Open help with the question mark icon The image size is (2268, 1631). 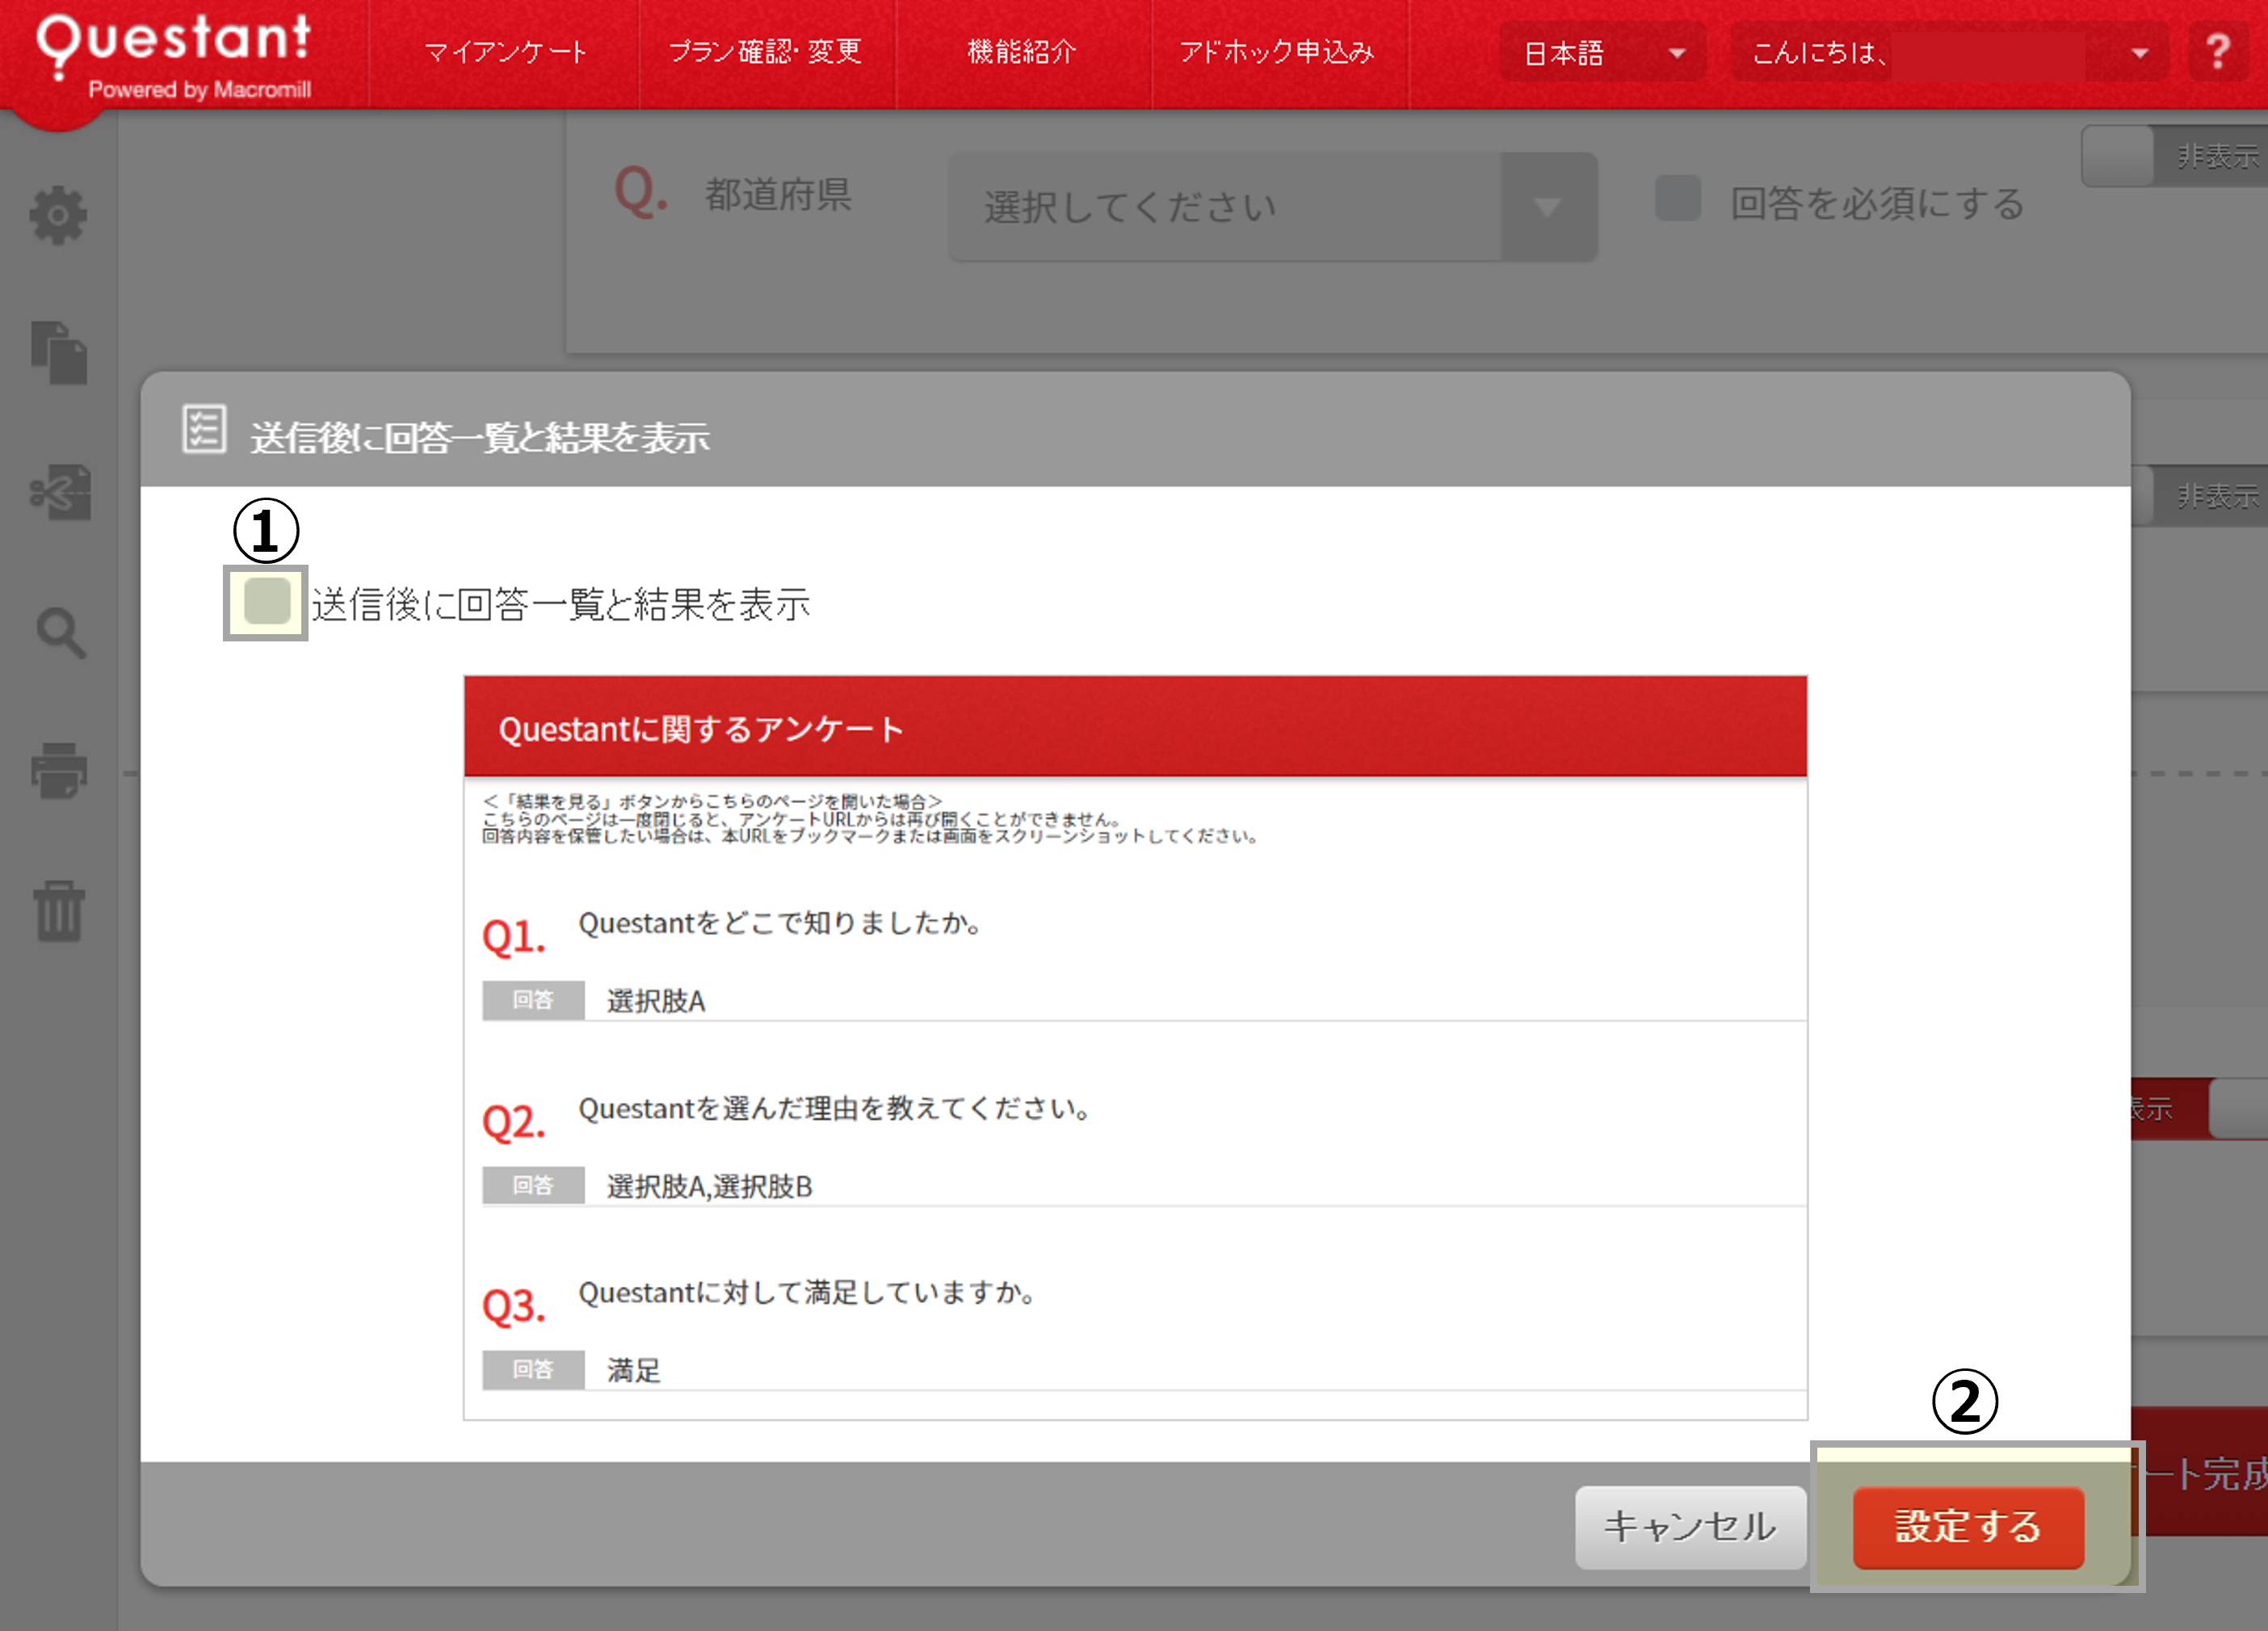(x=2217, y=52)
